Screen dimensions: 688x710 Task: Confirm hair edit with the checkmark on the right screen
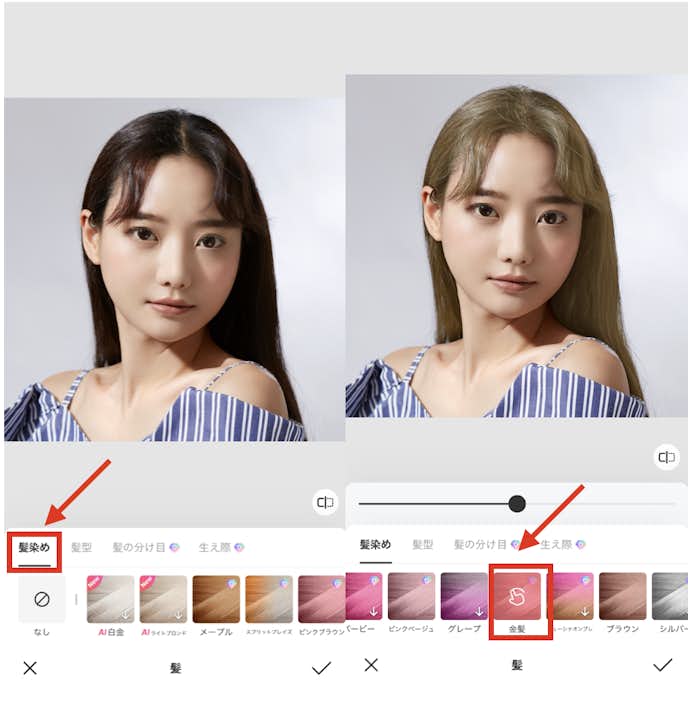[662, 664]
